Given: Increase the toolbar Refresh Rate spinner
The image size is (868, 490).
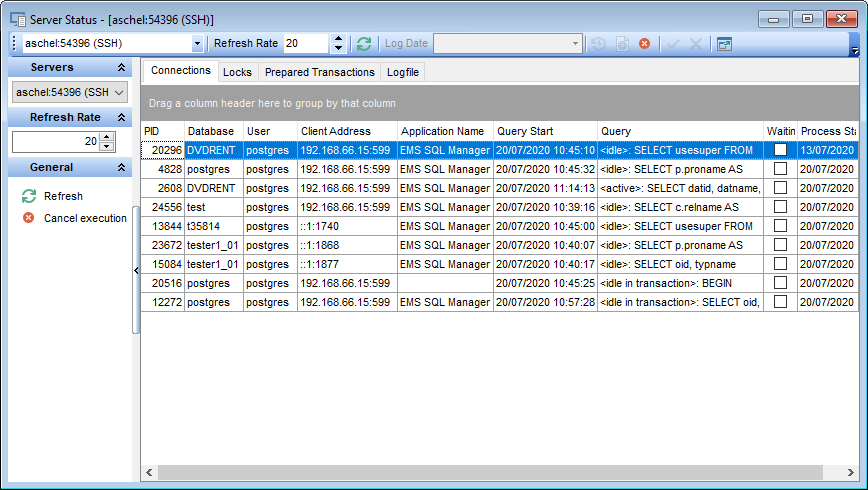Looking at the screenshot, I should click(338, 39).
